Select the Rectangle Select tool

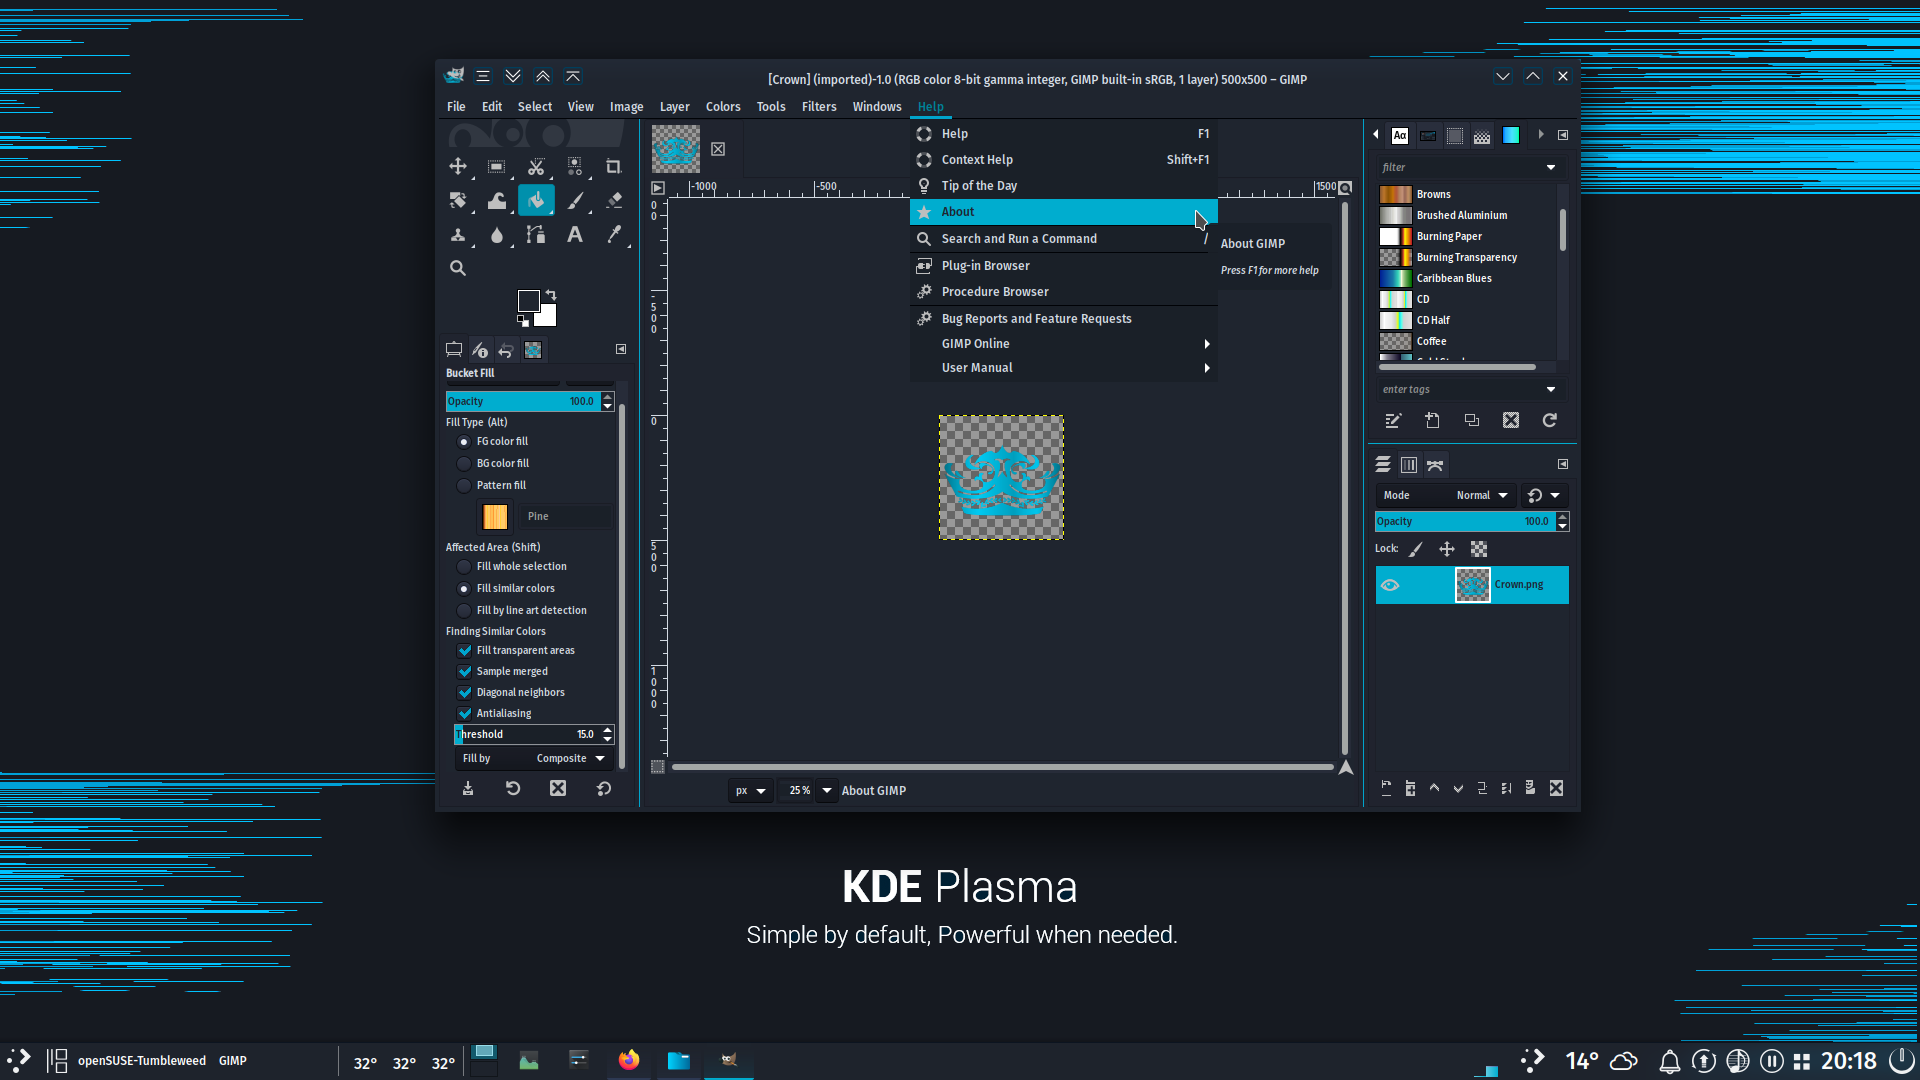[496, 166]
